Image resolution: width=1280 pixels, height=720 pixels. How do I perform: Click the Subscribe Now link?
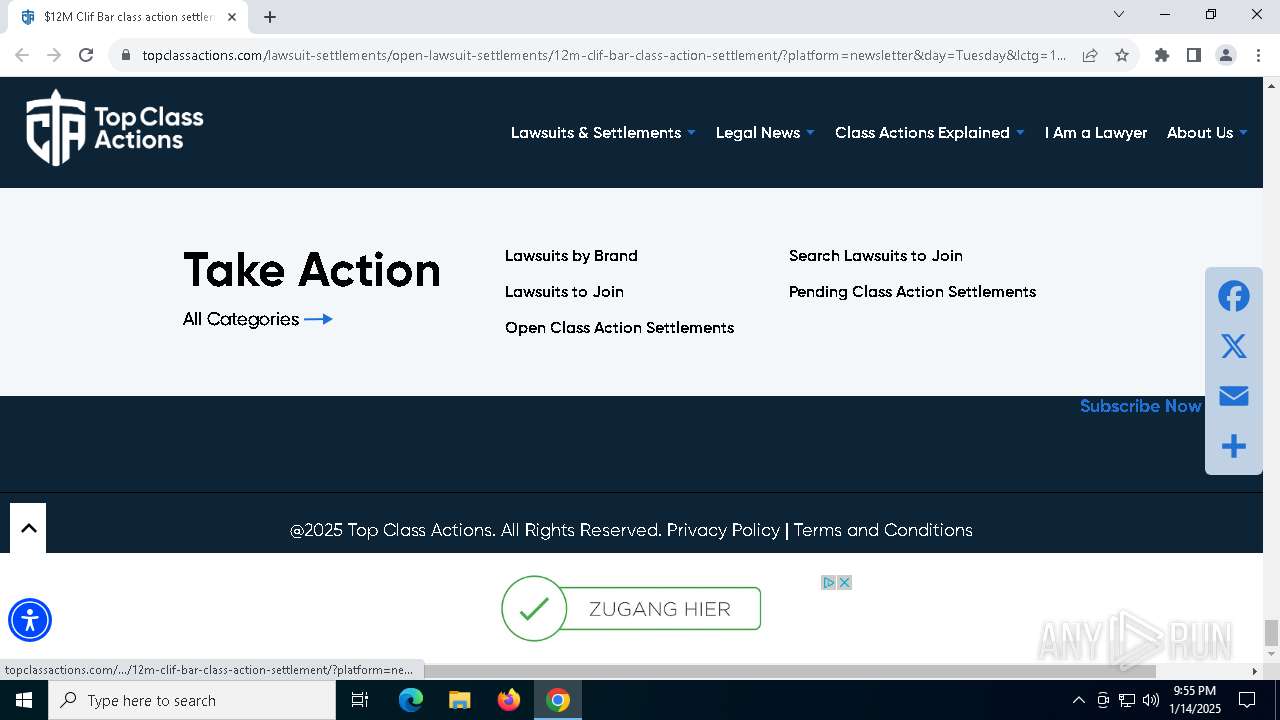tap(1140, 406)
